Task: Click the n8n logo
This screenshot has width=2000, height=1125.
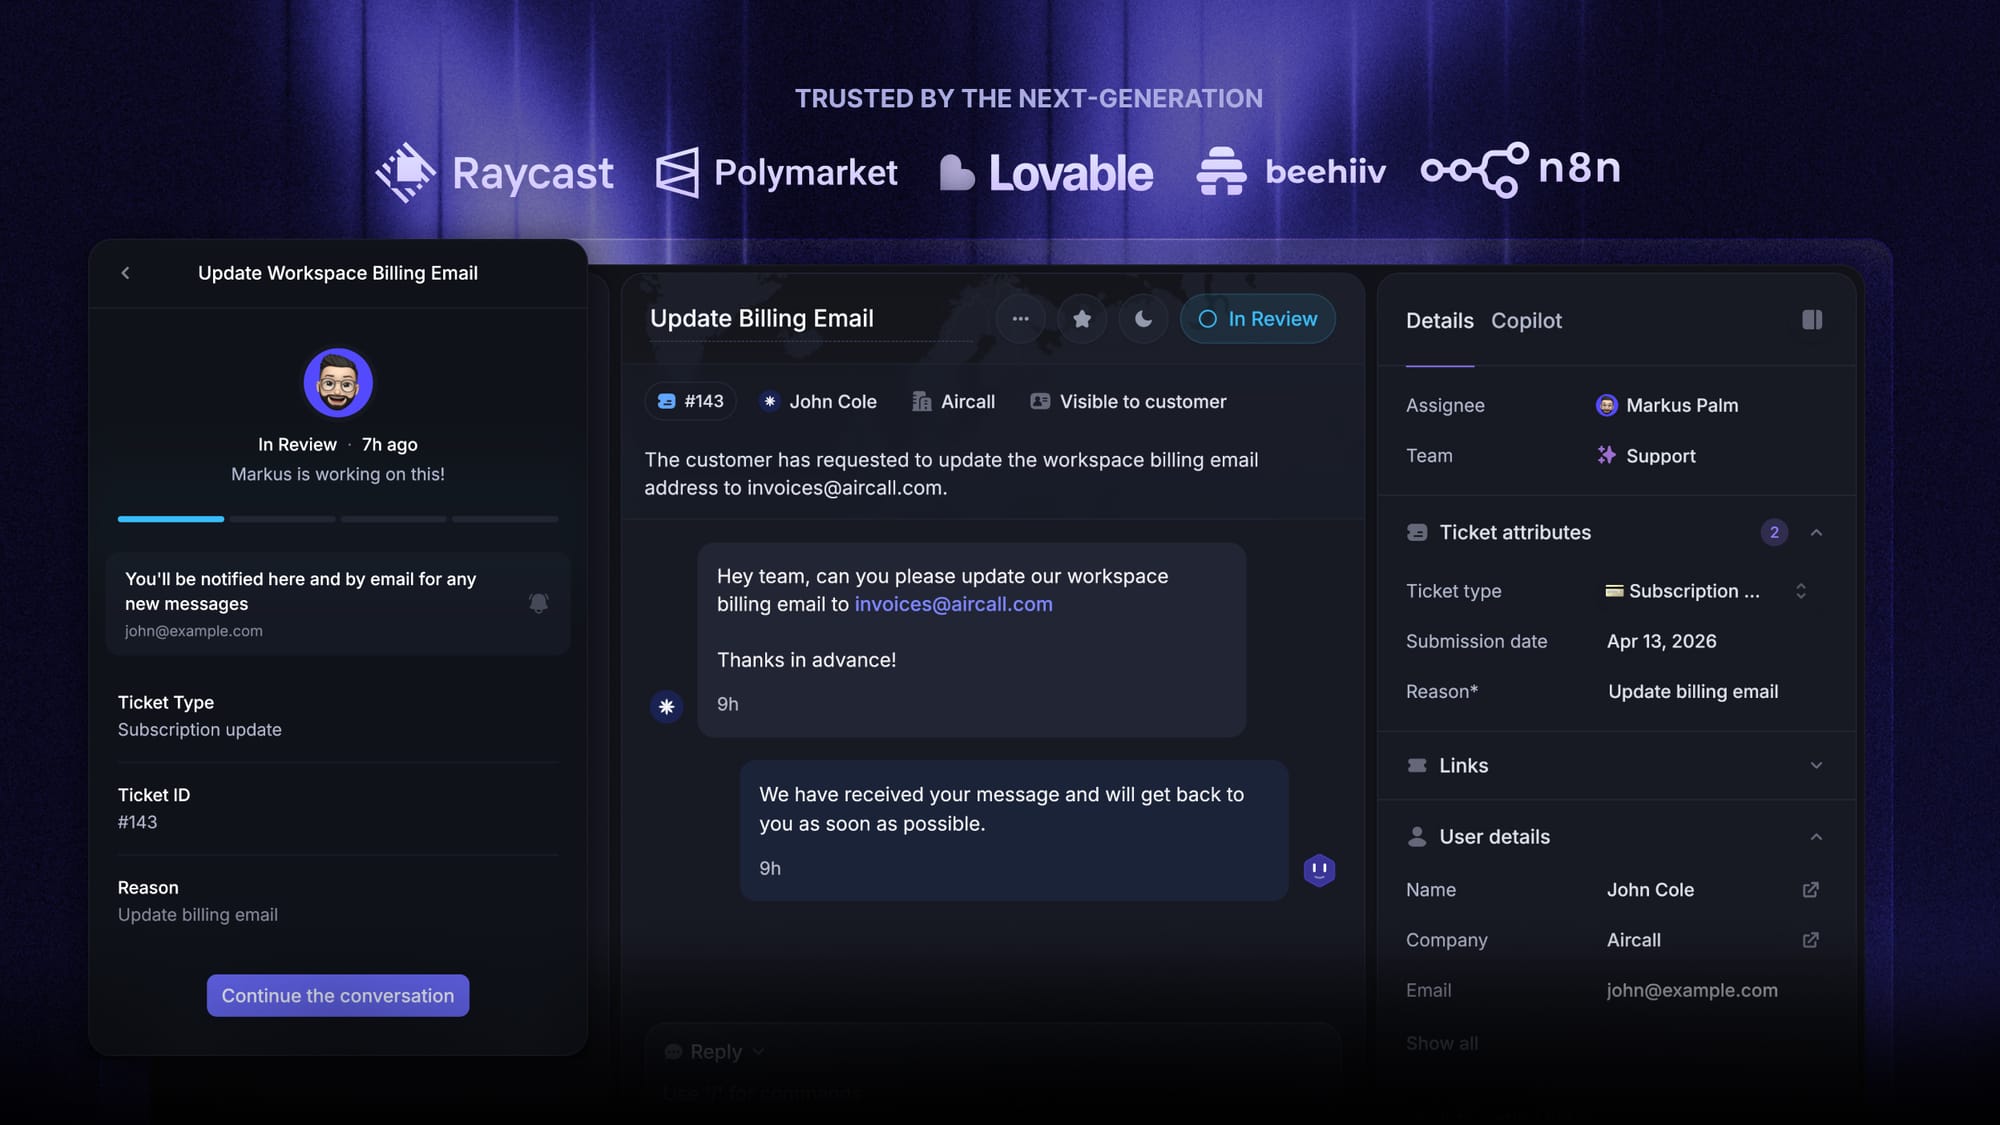Action: [x=1521, y=170]
